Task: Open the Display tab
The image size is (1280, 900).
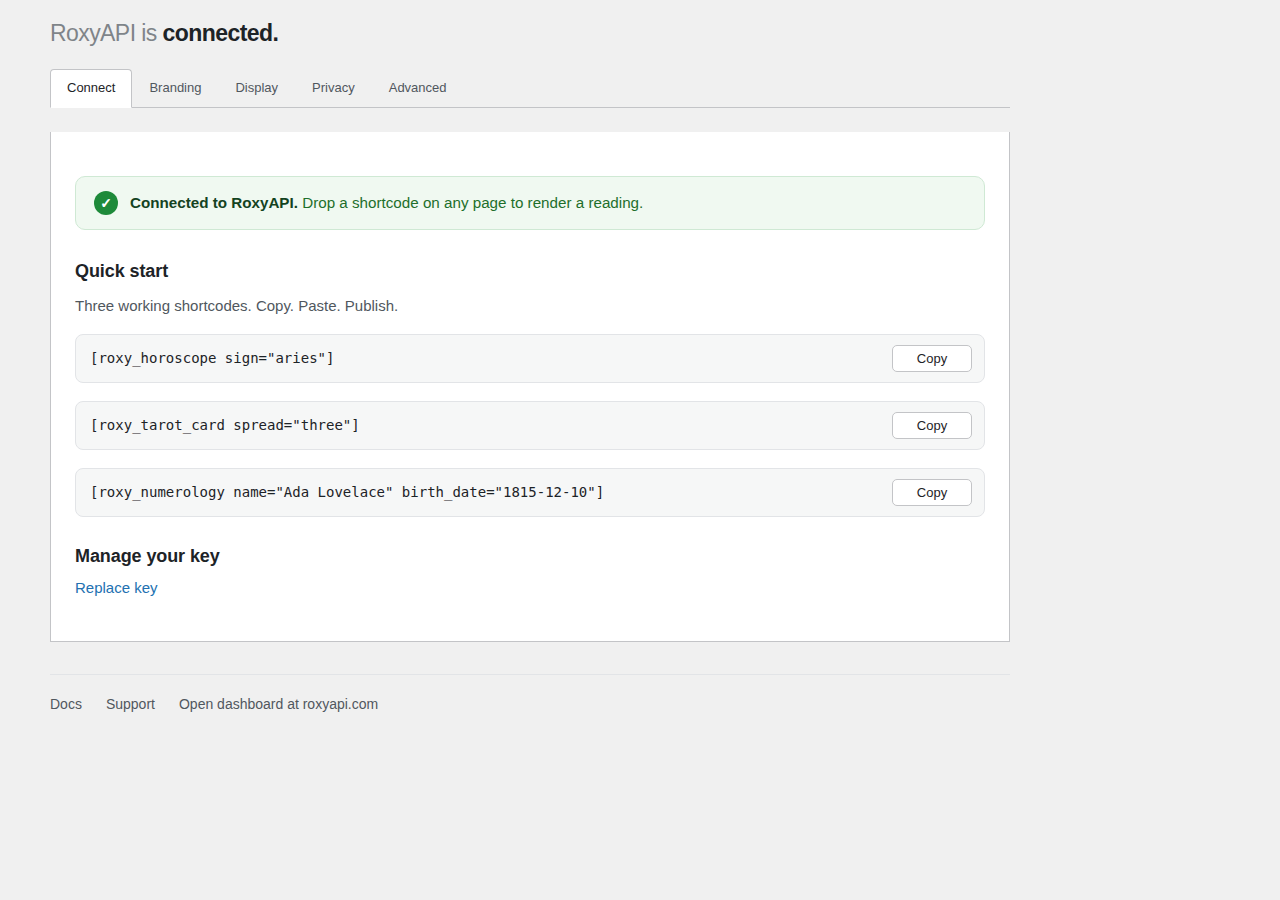Action: click(x=257, y=88)
